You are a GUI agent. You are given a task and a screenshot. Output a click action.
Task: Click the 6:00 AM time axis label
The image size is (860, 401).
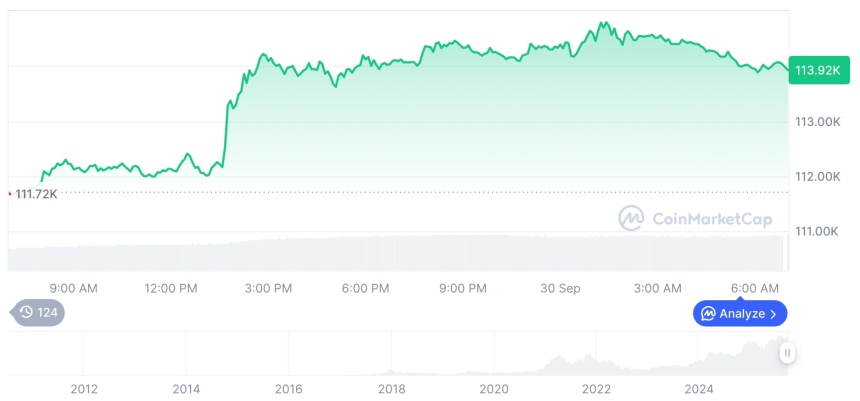tap(755, 289)
